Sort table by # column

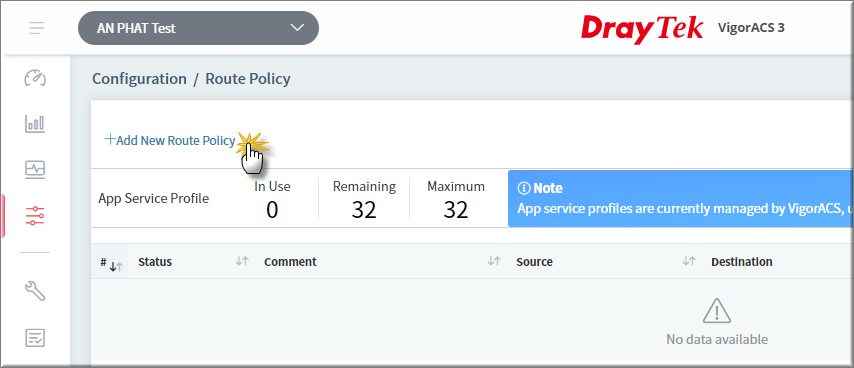(x=116, y=266)
